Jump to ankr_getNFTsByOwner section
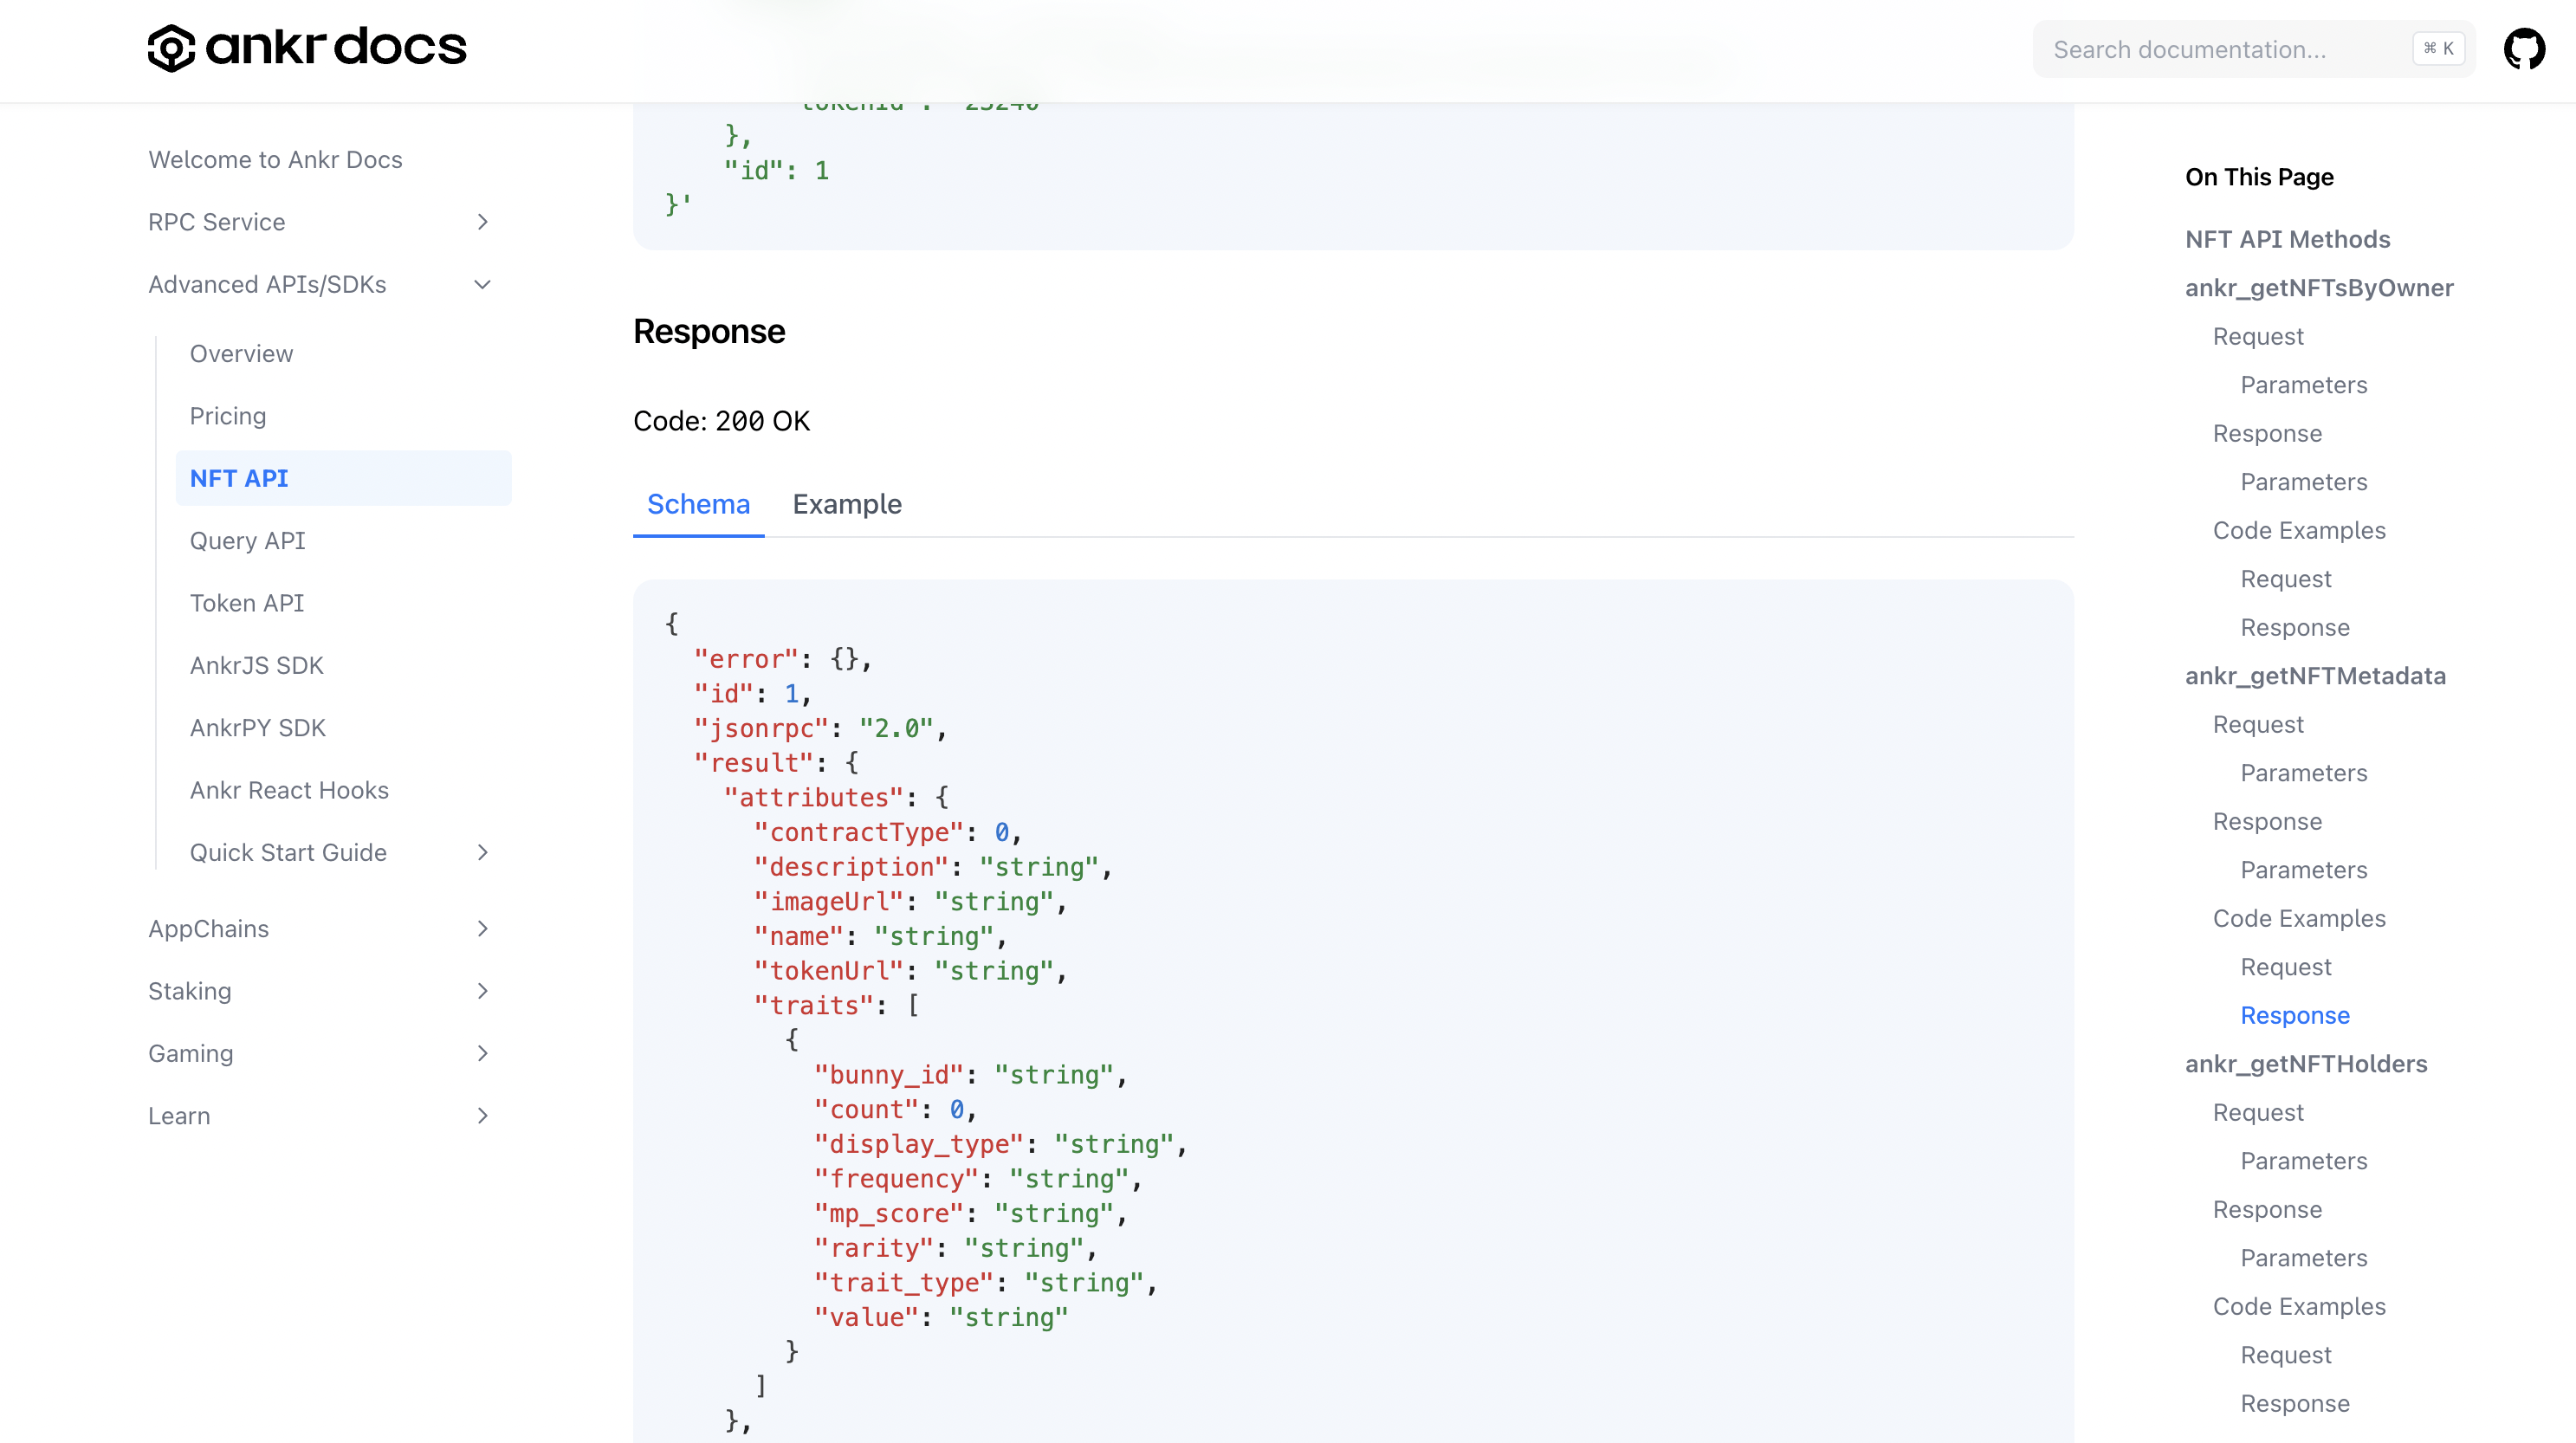Viewport: 2576px width, 1443px height. [x=2318, y=288]
